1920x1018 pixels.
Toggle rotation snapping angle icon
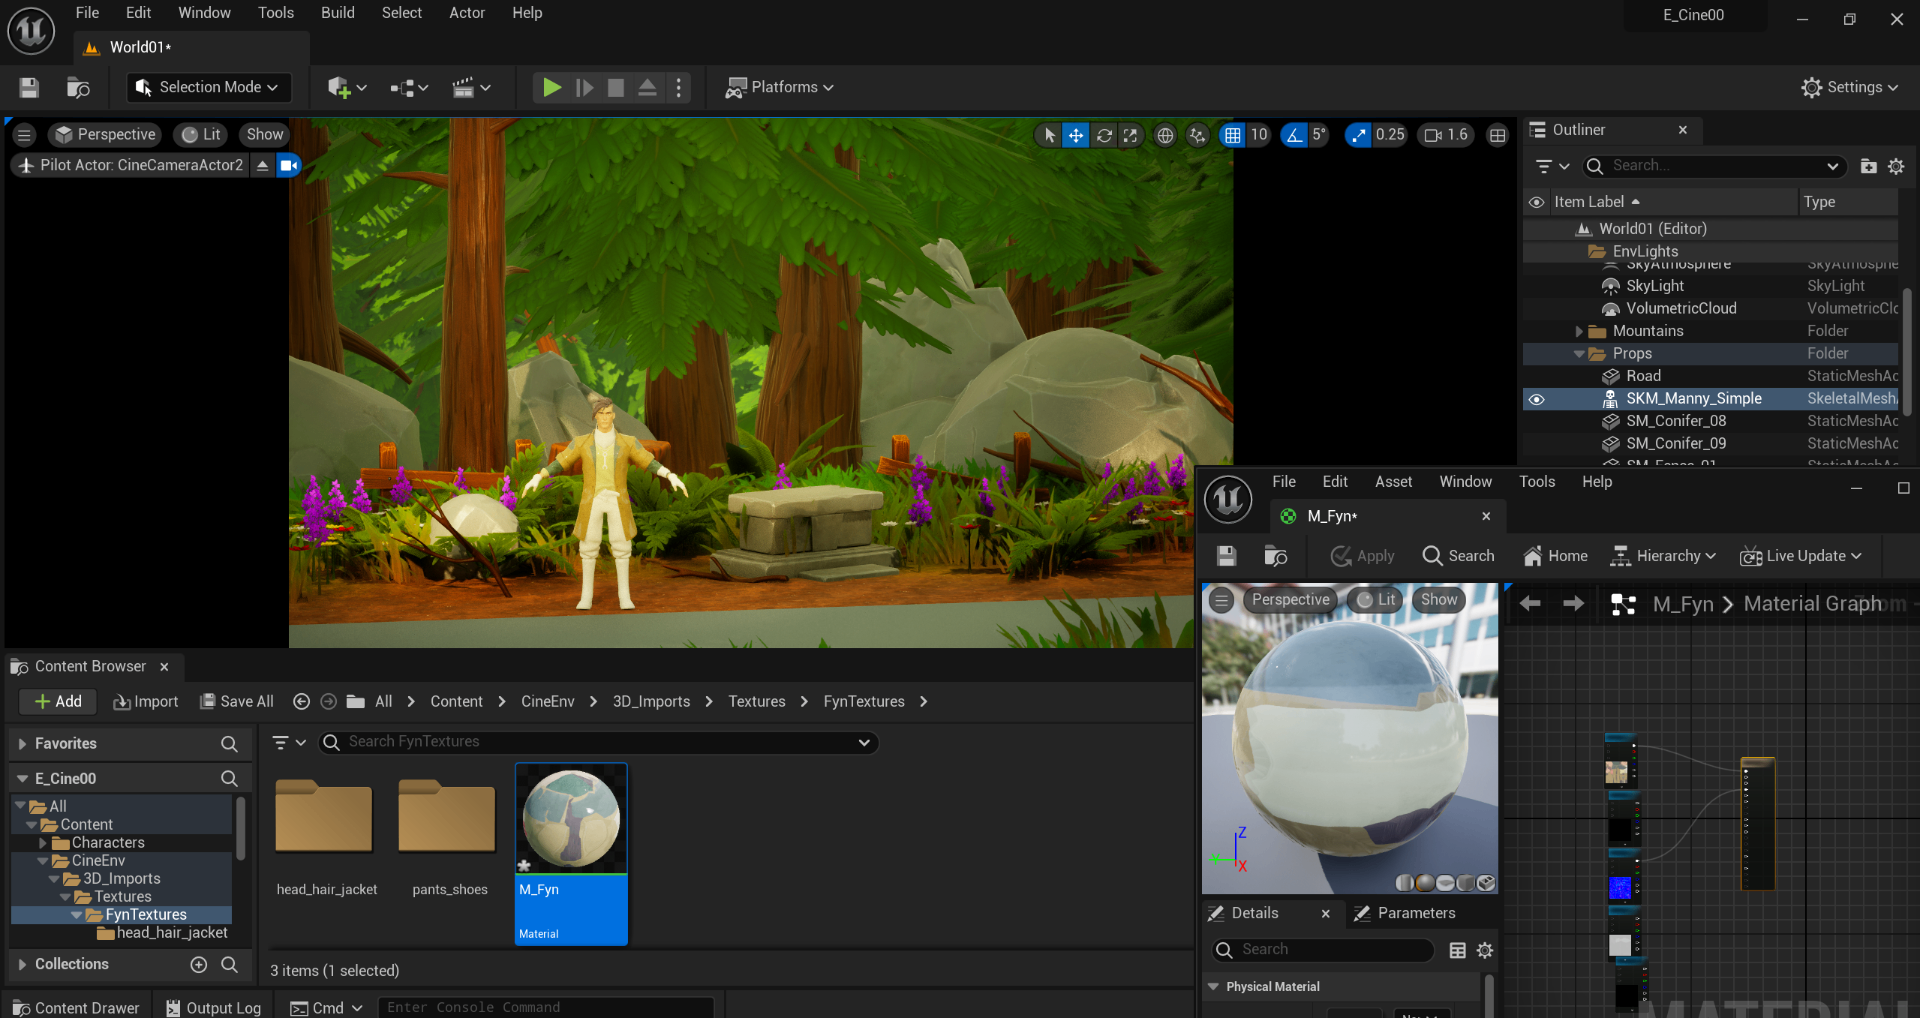[x=1294, y=135]
